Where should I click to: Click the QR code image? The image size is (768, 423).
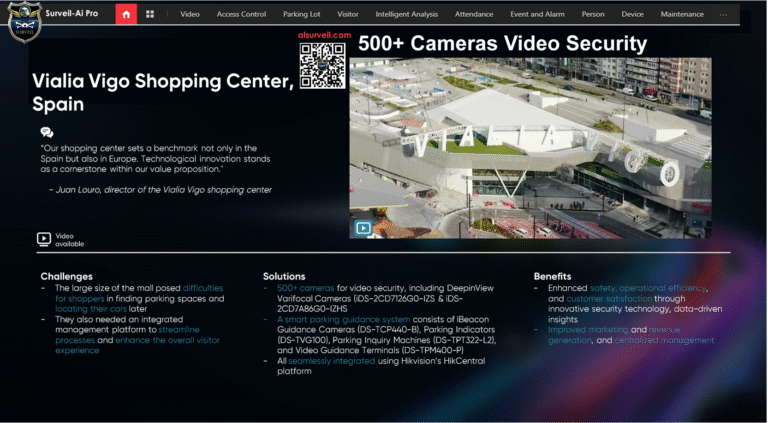[x=322, y=66]
